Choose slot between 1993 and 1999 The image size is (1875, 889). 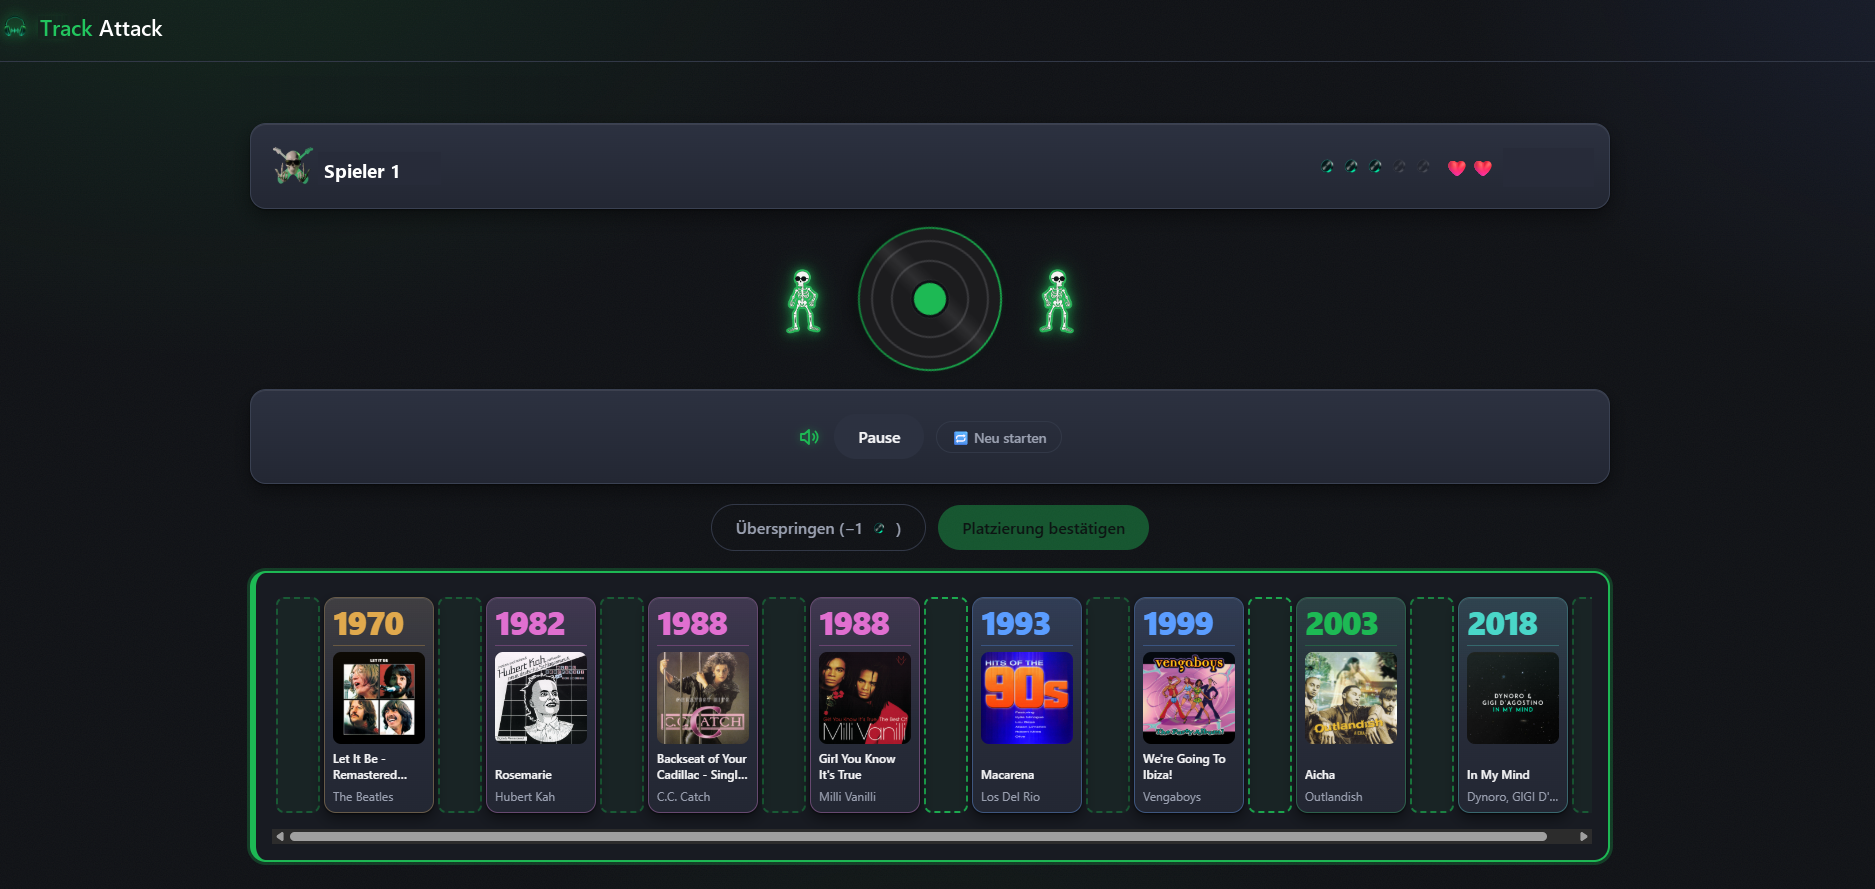click(1108, 705)
